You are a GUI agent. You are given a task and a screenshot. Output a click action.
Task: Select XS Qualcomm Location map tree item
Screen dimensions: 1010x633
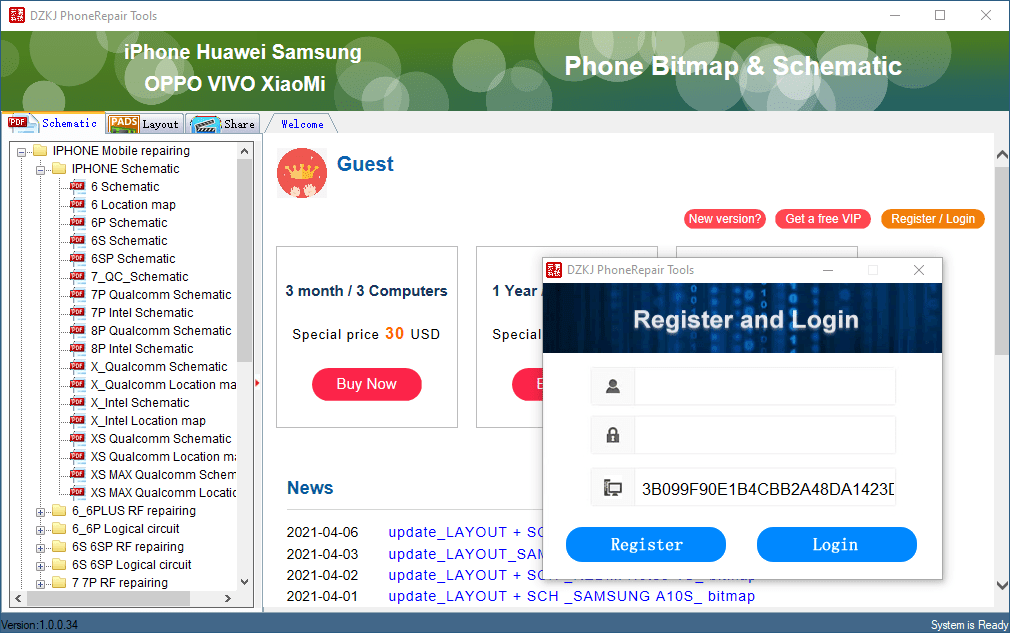tap(164, 457)
